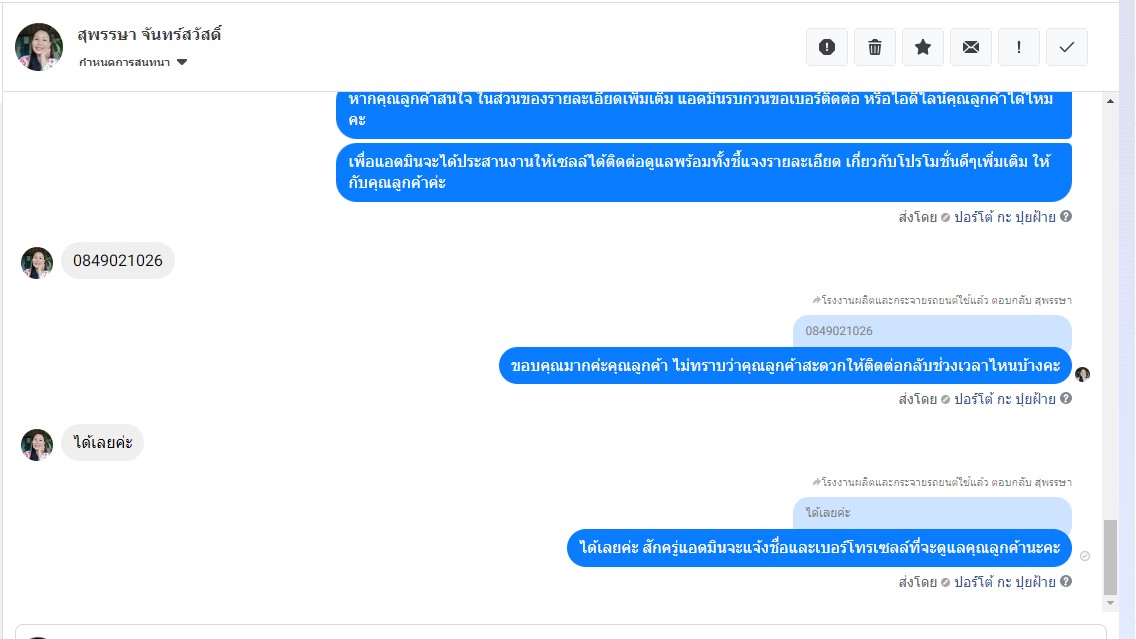Click the spam octagon warning icon
Screen dimensions: 1136x639
click(x=826, y=47)
